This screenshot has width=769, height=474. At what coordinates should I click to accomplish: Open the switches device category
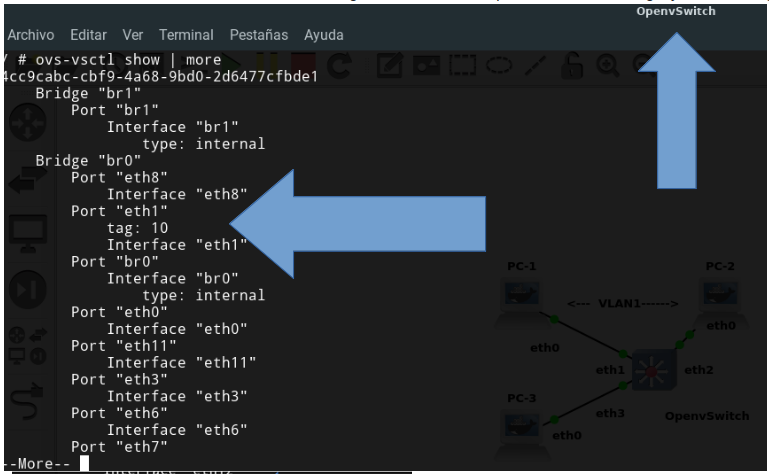24,180
